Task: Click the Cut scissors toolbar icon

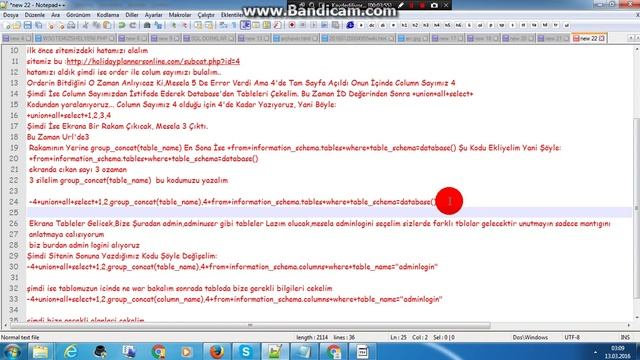Action: click(x=86, y=25)
